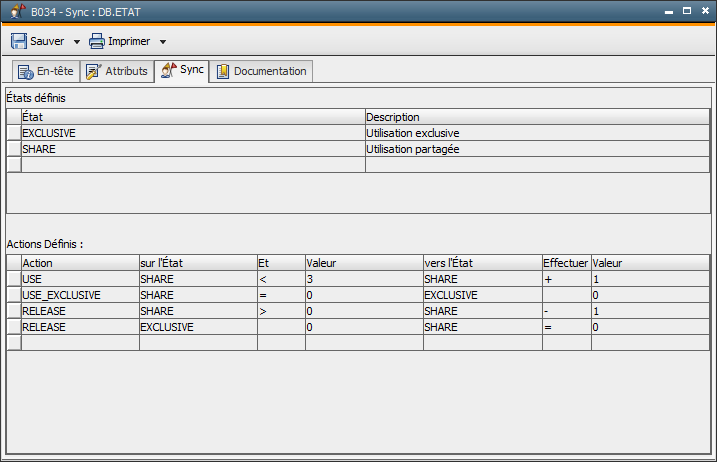Image resolution: width=717 pixels, height=462 pixels.
Task: Click the Attributs tab pencil icon
Action: 94,71
